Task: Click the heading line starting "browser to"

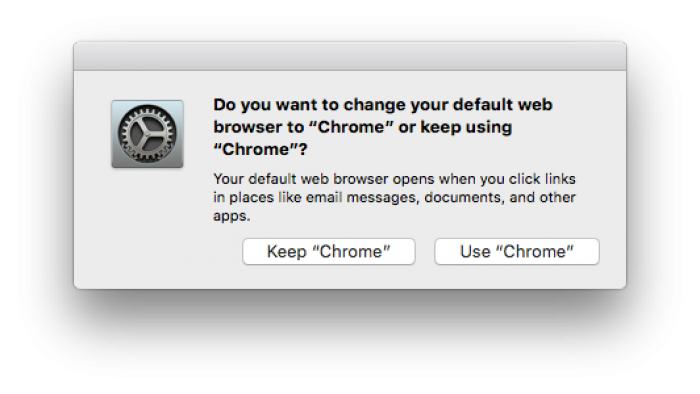Action: 362,127
